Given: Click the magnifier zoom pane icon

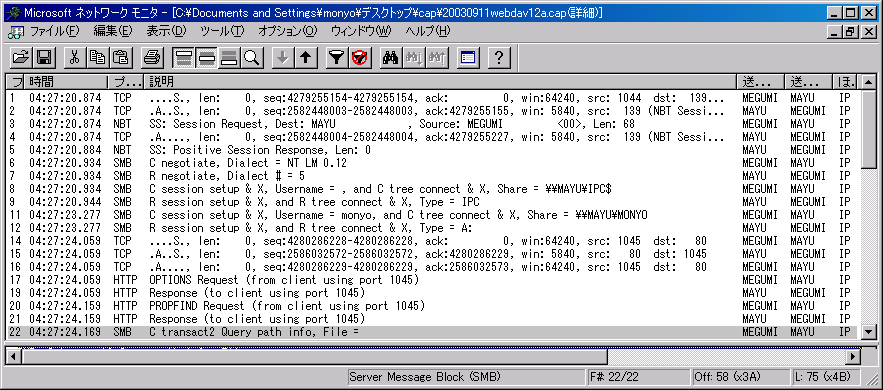Looking at the screenshot, I should pyautogui.click(x=252, y=57).
